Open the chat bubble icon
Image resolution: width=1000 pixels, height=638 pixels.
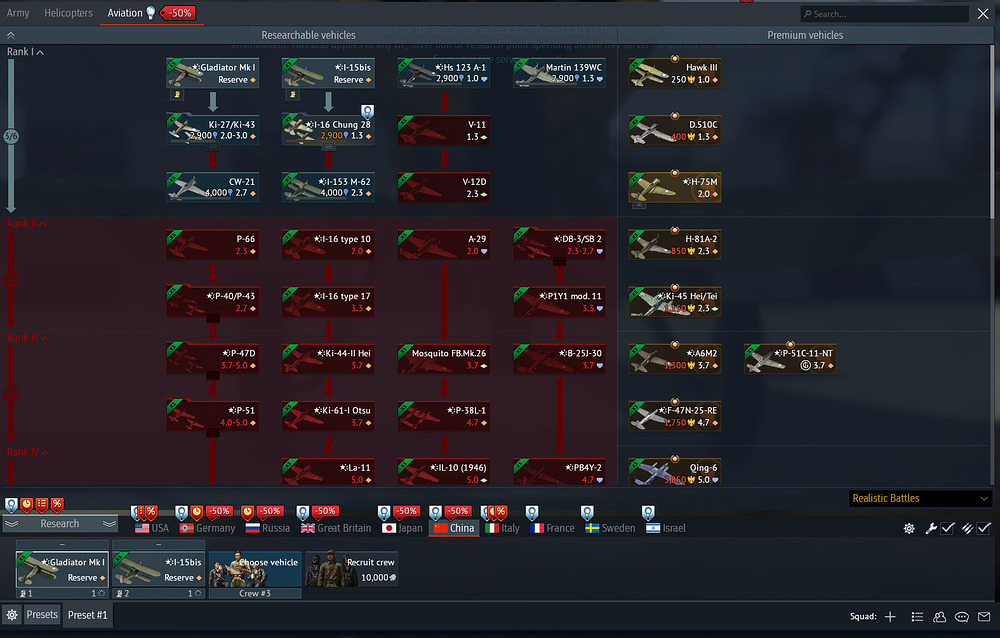pos(962,616)
